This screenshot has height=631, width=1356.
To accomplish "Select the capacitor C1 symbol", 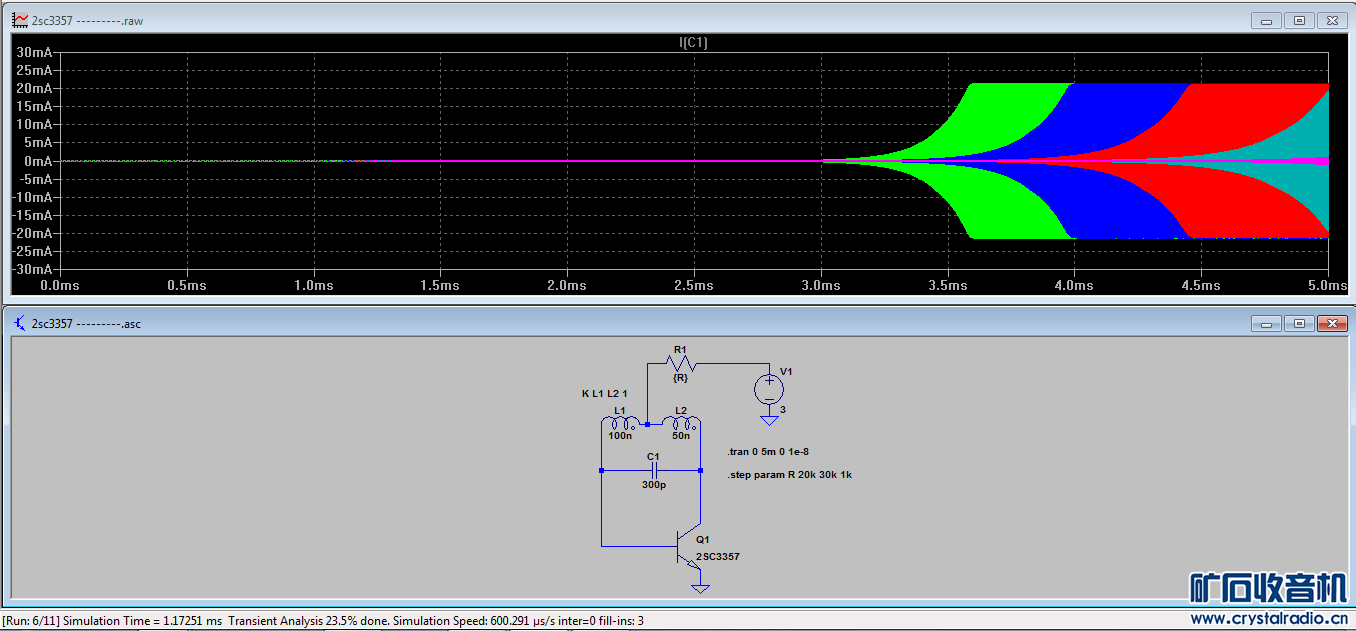I will click(x=652, y=470).
